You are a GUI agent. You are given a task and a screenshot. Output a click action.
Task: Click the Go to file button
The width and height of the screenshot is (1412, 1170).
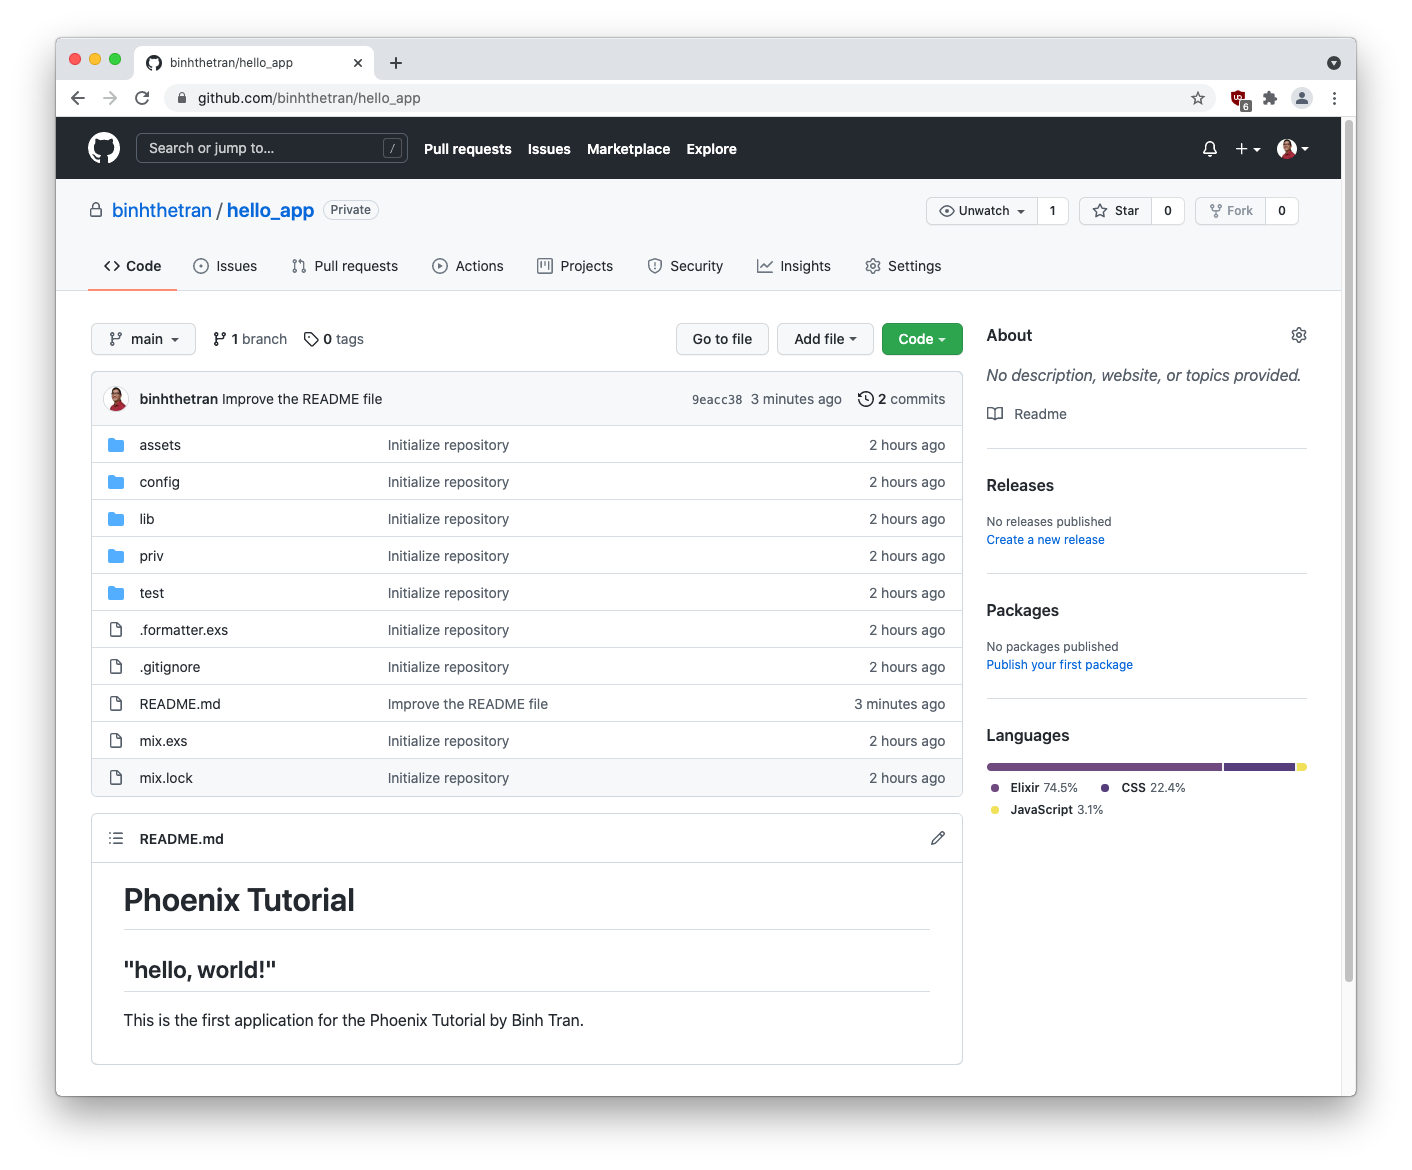coord(721,339)
